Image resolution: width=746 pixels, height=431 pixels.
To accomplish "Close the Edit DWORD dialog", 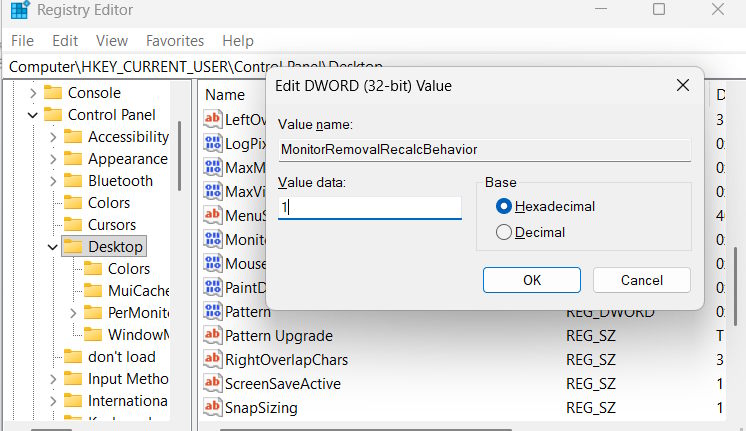I will coord(683,86).
